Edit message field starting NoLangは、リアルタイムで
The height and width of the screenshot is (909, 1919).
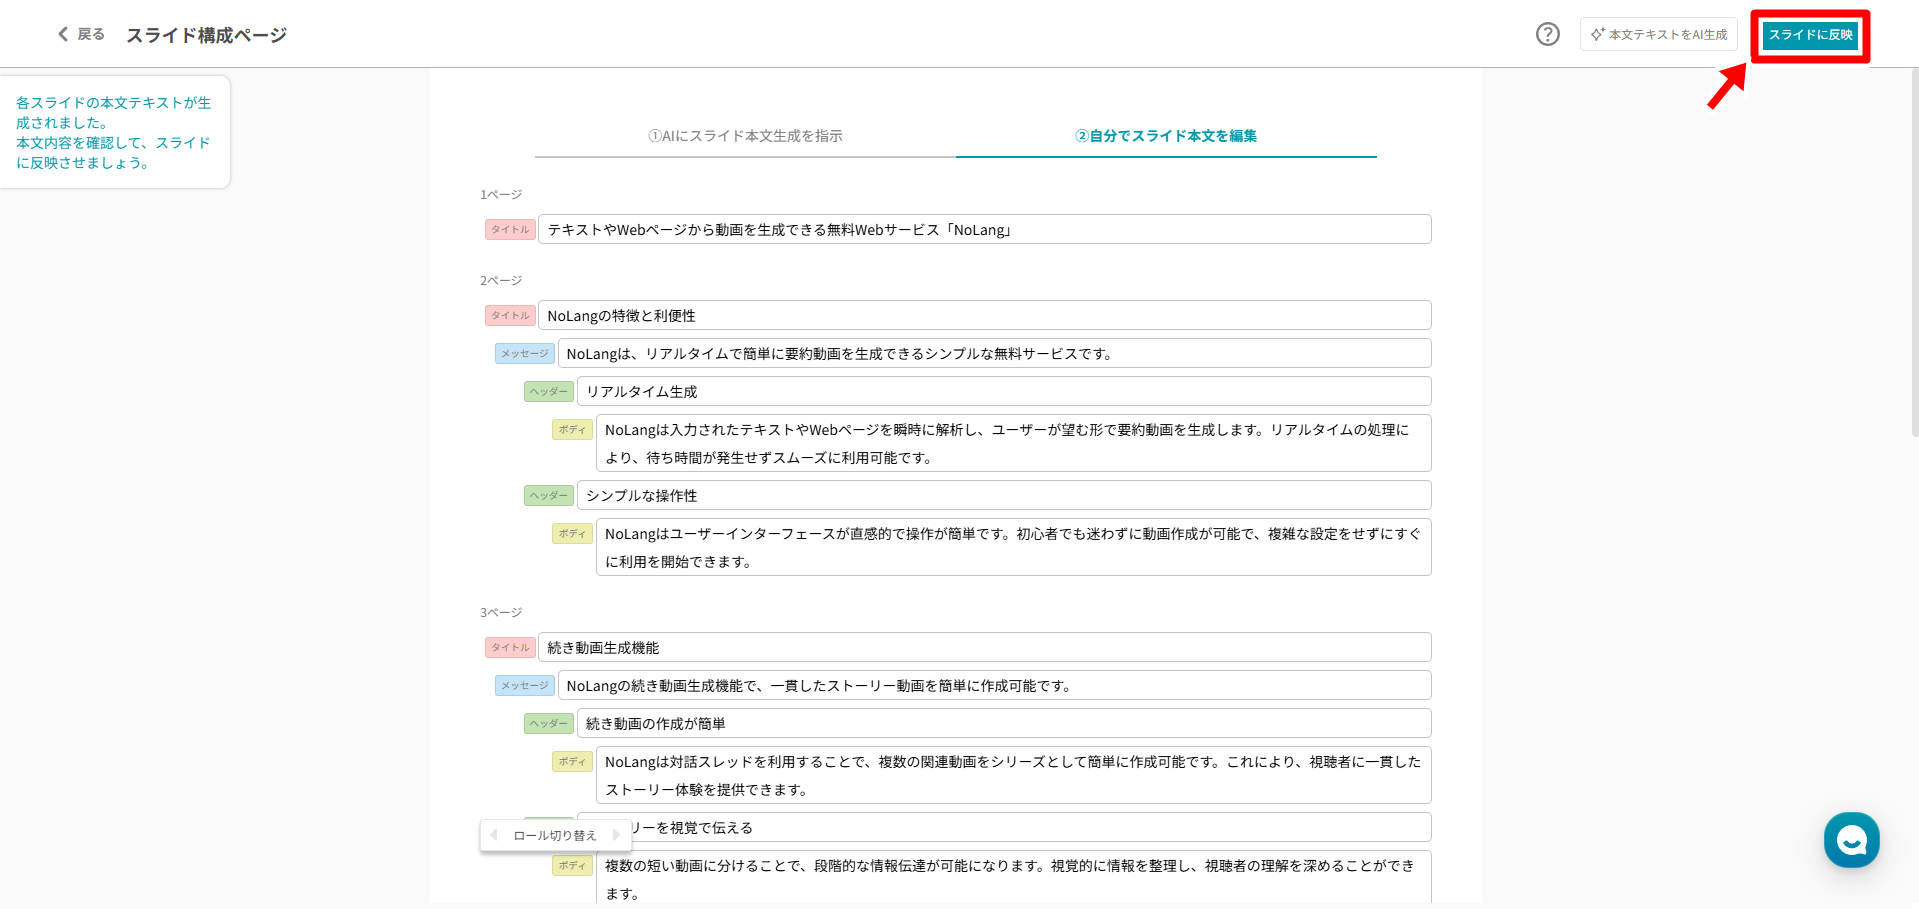[995, 353]
